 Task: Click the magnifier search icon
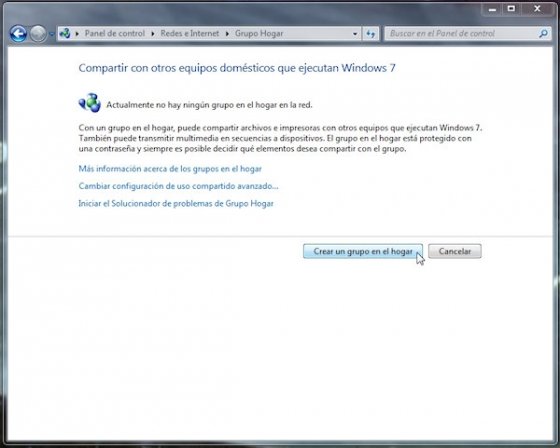(543, 34)
